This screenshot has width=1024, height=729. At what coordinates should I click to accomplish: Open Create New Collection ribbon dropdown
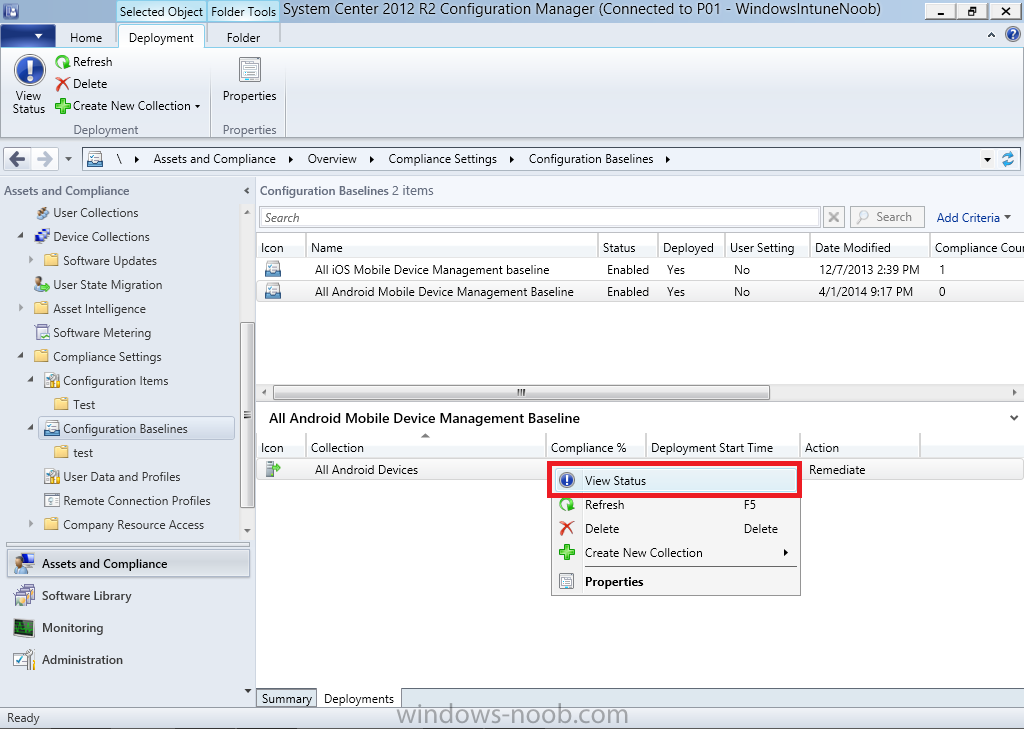(x=128, y=106)
